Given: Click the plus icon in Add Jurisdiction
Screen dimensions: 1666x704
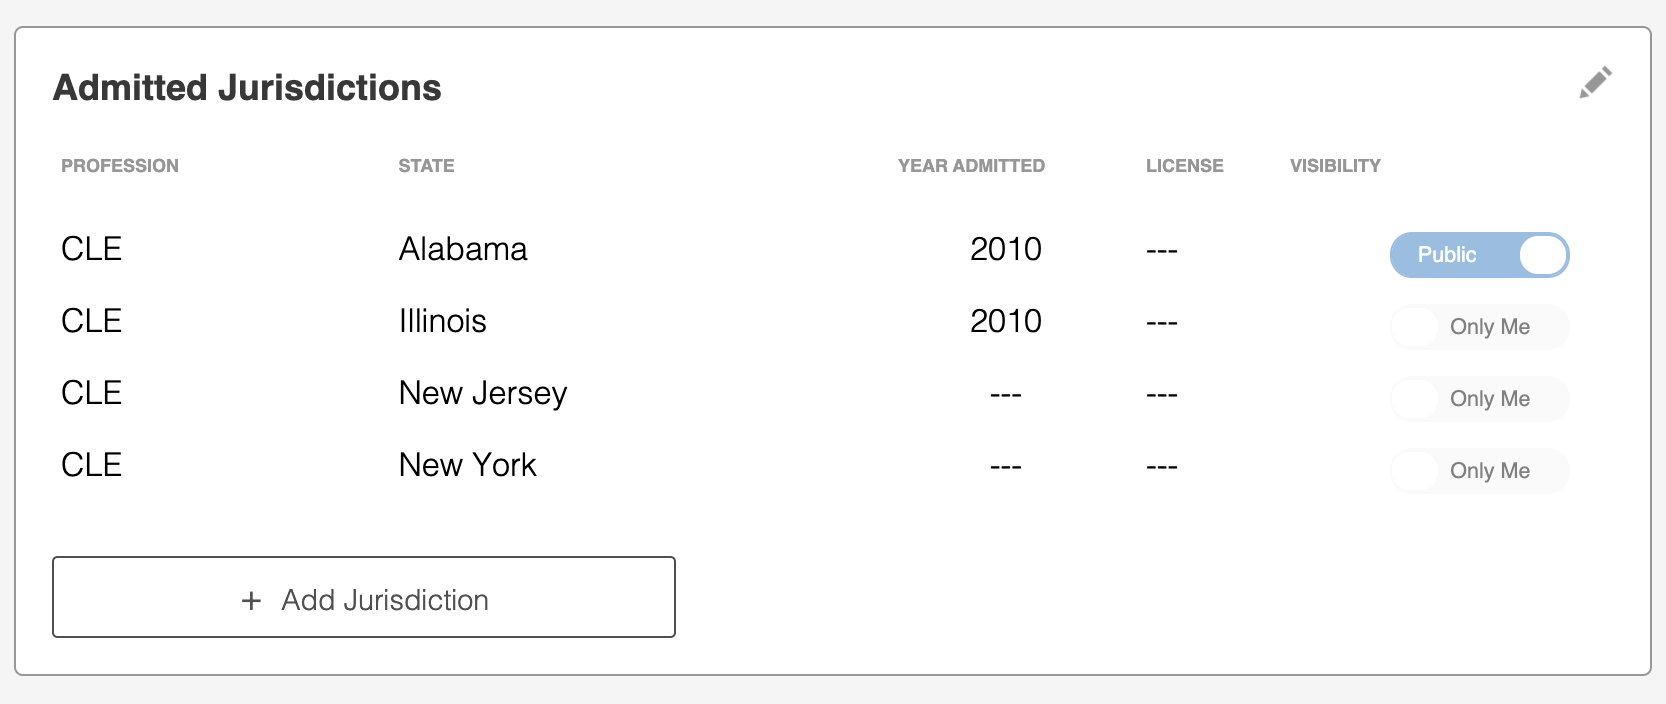Looking at the screenshot, I should click(x=251, y=599).
